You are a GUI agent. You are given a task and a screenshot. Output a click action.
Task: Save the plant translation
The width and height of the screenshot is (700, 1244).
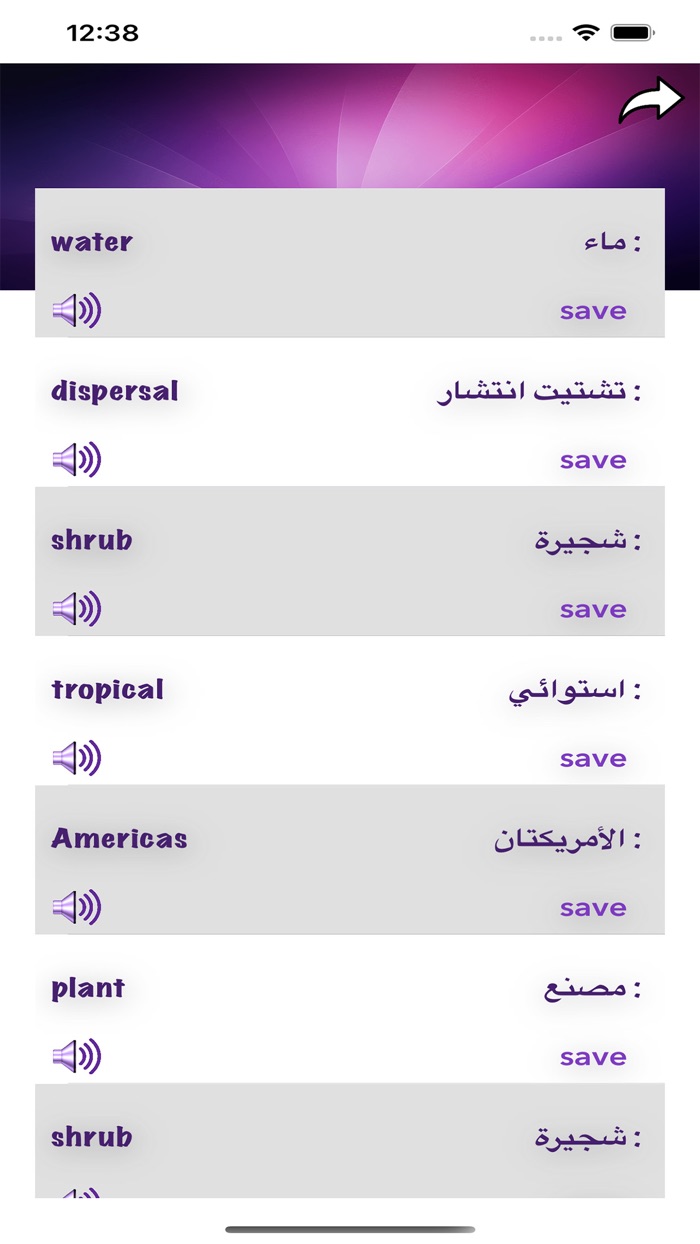[x=592, y=1056]
